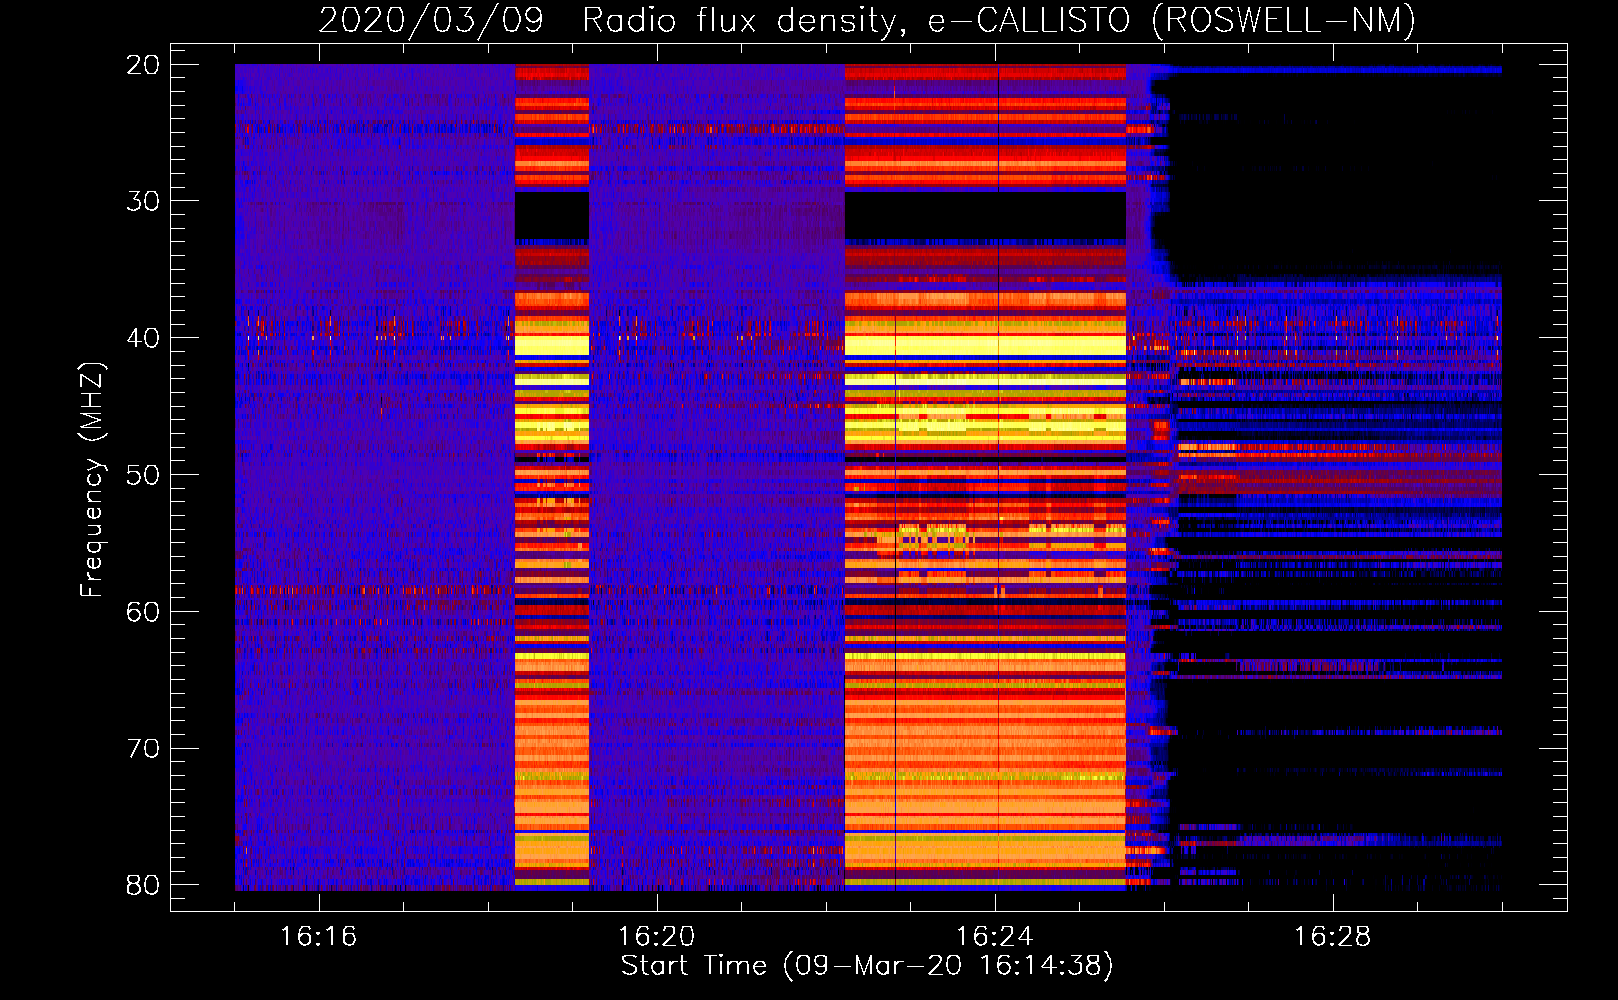Click the 80 frequency tick label

click(143, 885)
